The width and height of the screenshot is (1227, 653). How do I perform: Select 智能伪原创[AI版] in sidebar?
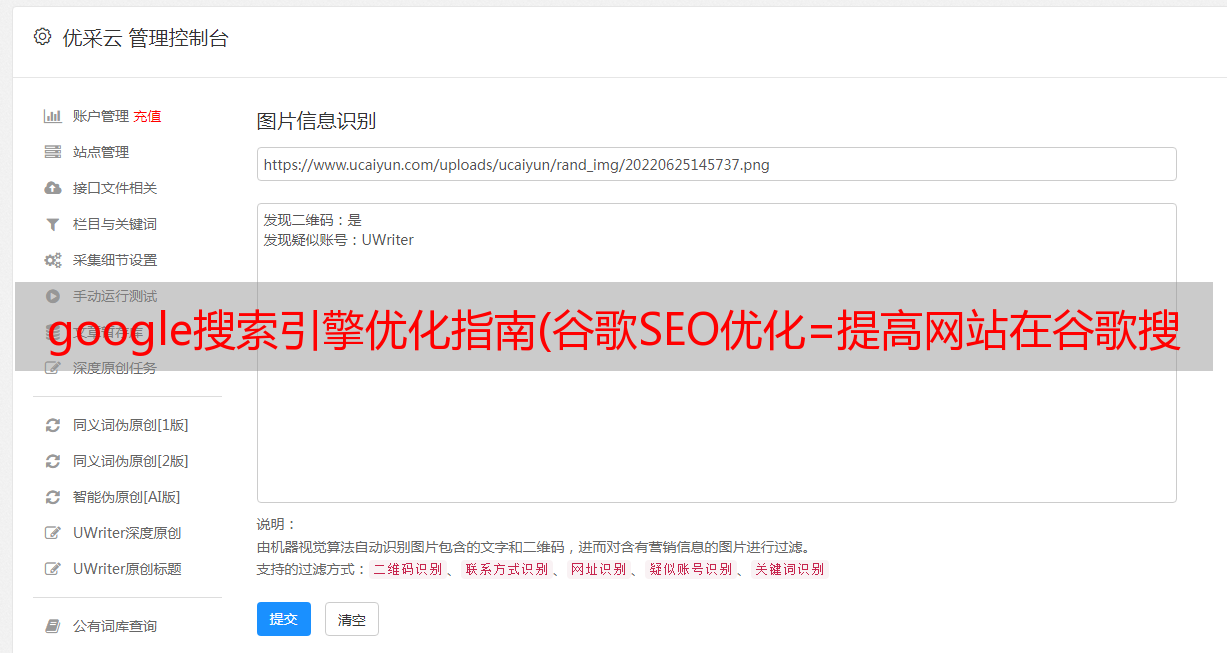(x=127, y=497)
